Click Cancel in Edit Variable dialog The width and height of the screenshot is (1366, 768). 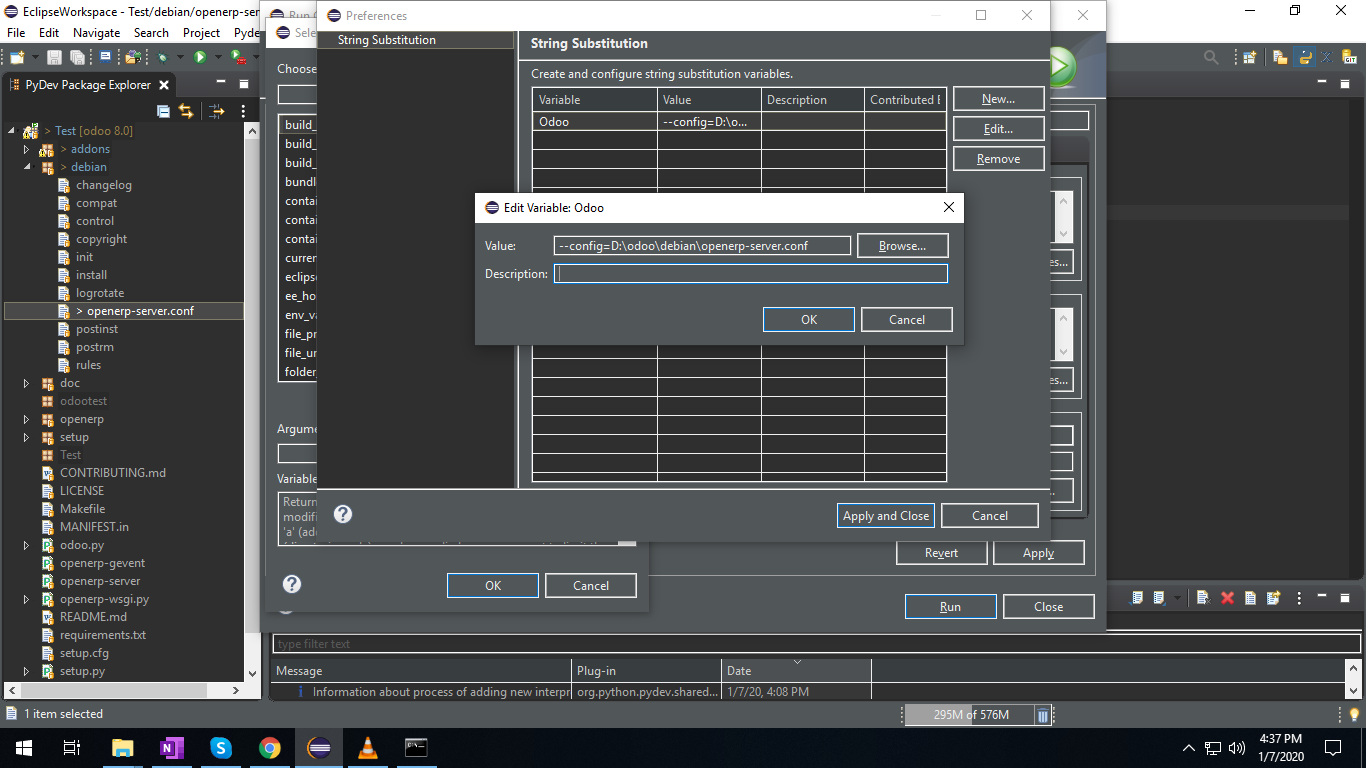(907, 319)
